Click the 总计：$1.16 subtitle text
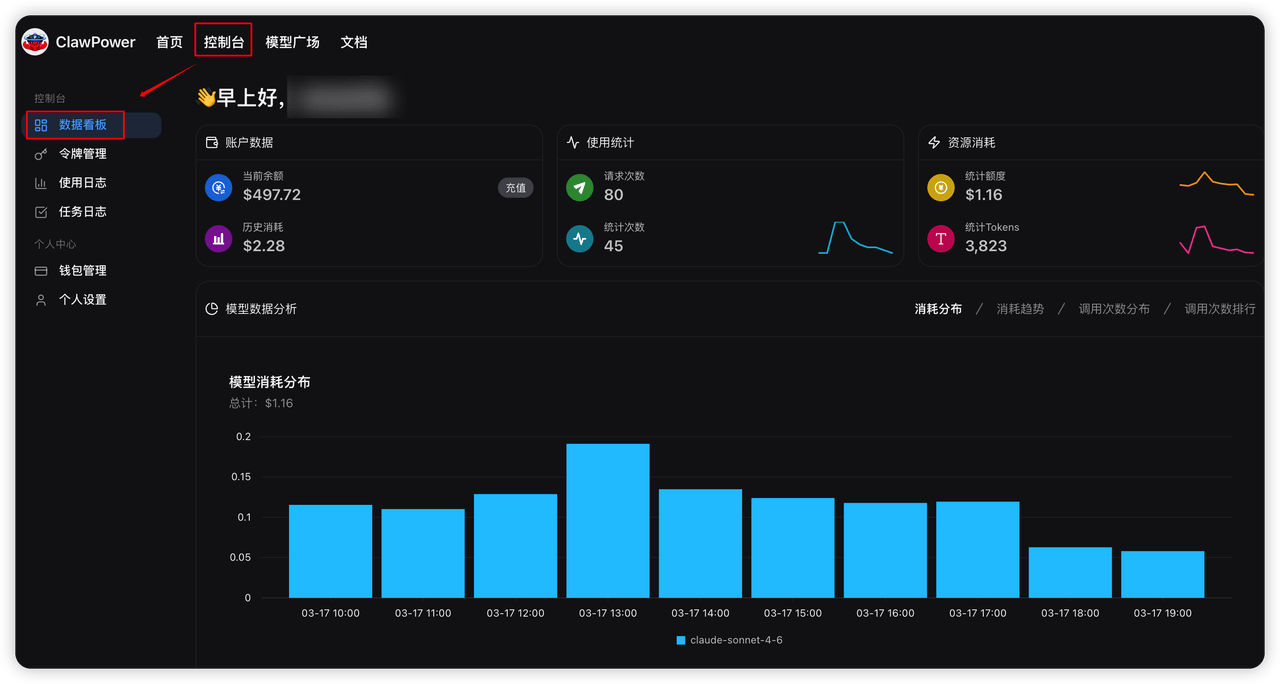Screen dimensions: 1280x684 coord(261,404)
